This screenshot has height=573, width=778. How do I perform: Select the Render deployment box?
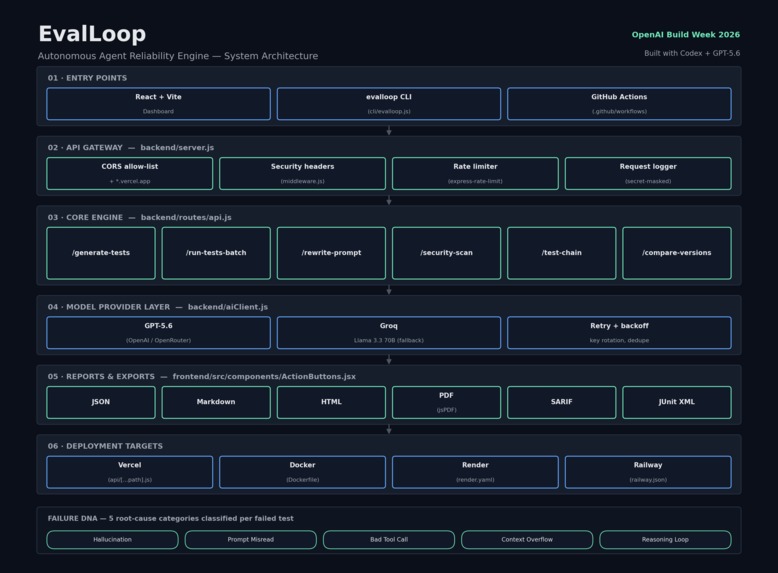pyautogui.click(x=475, y=472)
